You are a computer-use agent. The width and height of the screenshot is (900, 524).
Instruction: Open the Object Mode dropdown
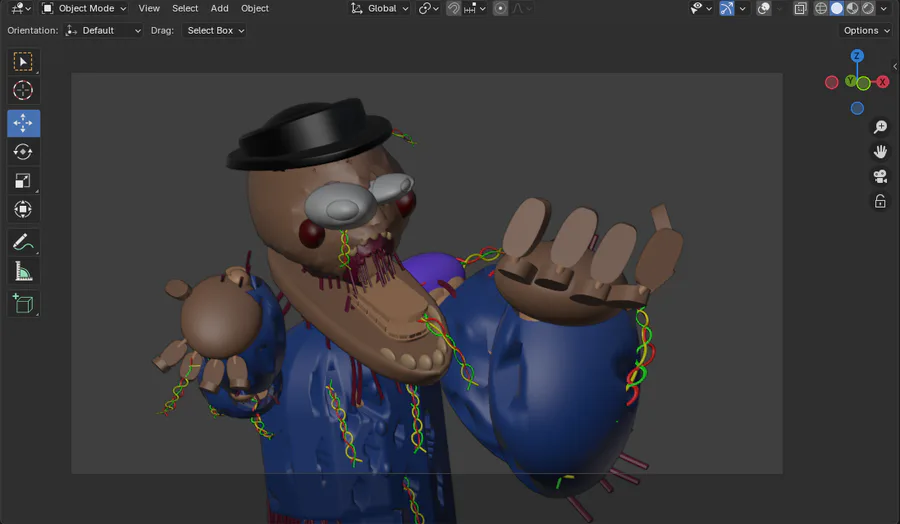point(84,8)
